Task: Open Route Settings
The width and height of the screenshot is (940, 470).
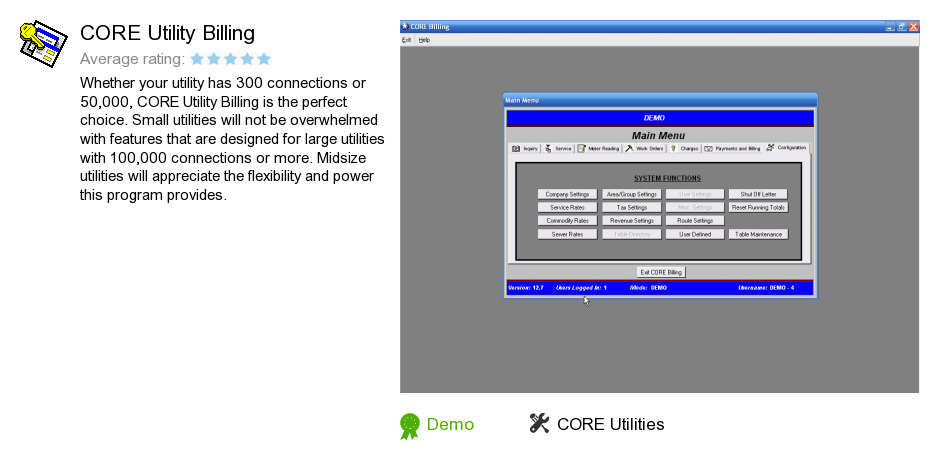Action: pos(695,221)
